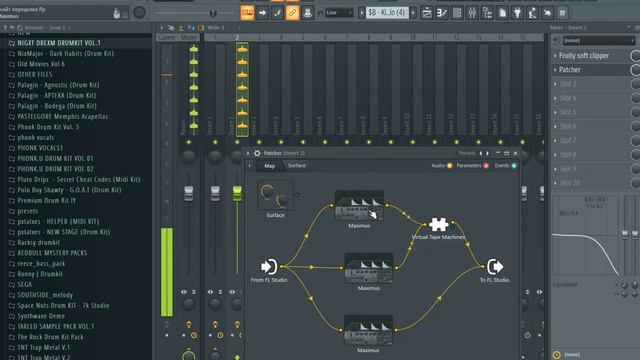Open the Patcher Presets menu
Viewport: 640px width, 360px height.
tap(467, 153)
